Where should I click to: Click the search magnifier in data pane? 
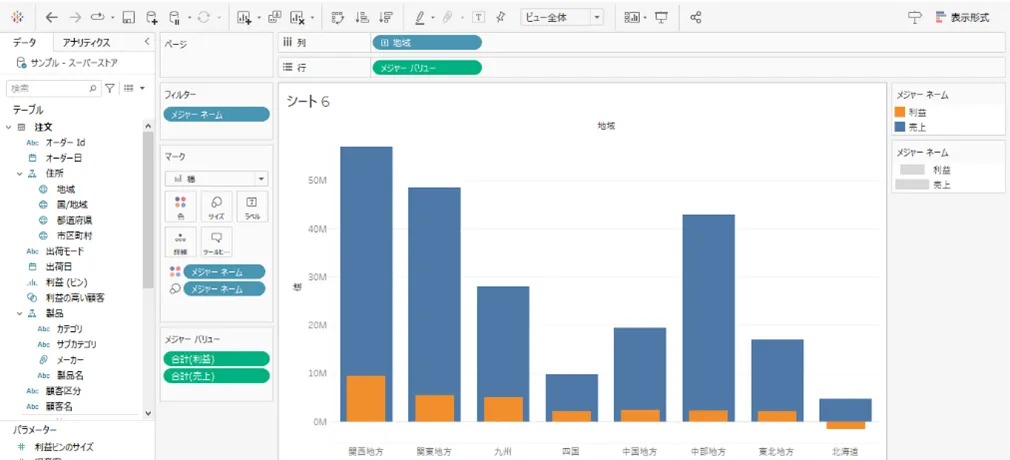[93, 88]
